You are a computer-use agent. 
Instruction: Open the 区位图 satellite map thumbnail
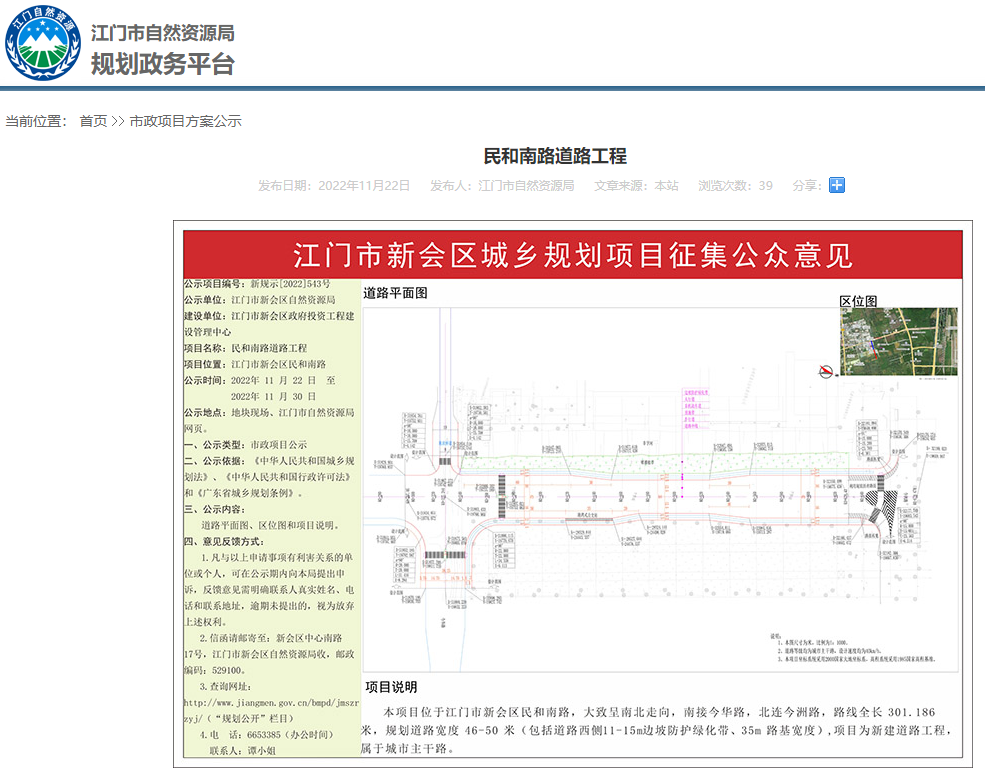898,341
